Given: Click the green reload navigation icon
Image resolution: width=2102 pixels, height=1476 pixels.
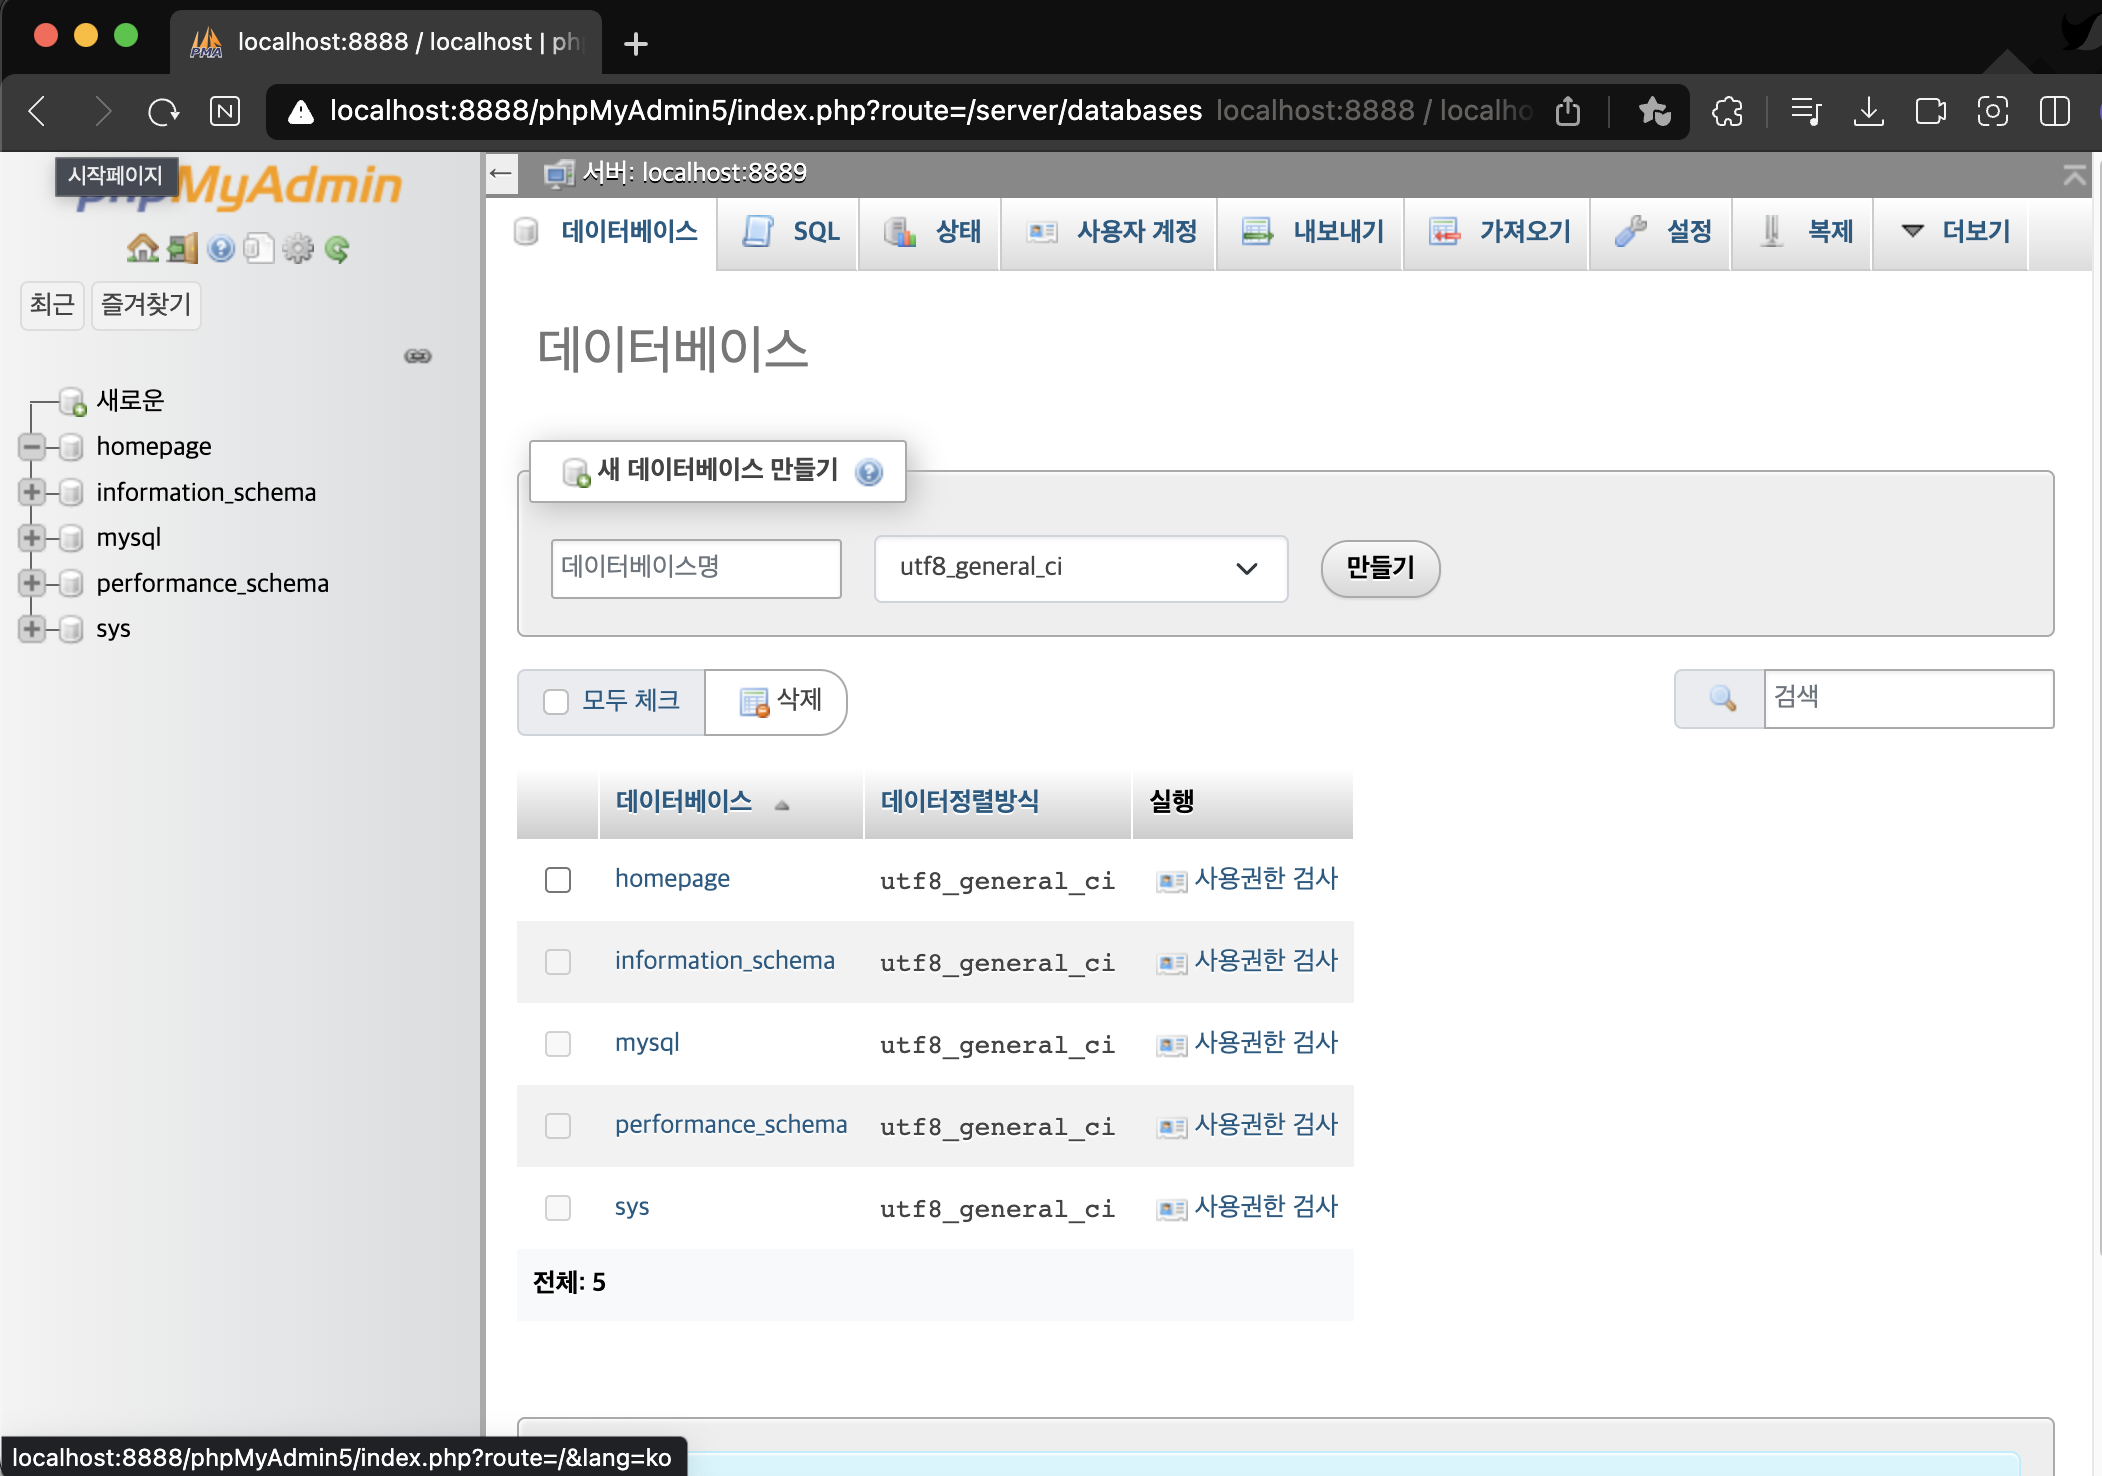Looking at the screenshot, I should (337, 248).
